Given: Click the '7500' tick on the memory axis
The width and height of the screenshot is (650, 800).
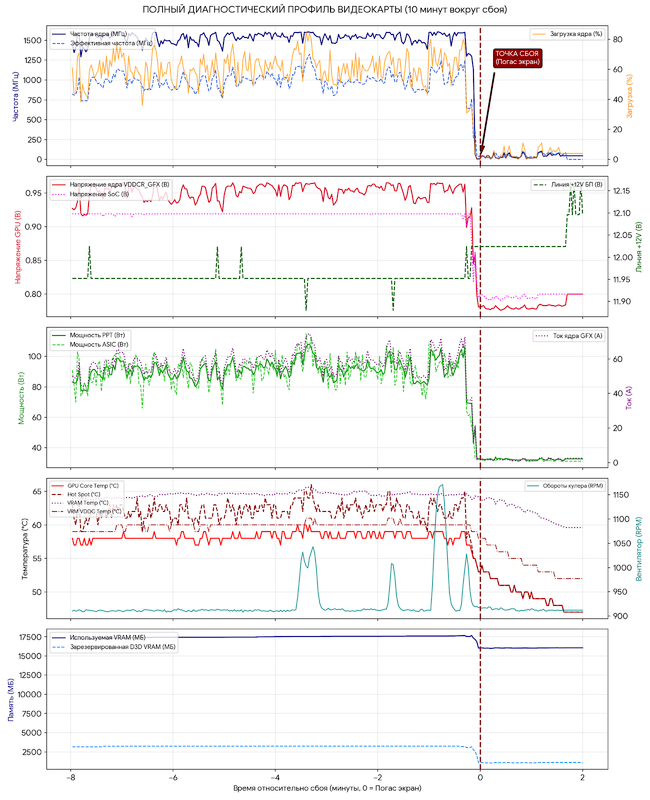Looking at the screenshot, I should pos(33,714).
